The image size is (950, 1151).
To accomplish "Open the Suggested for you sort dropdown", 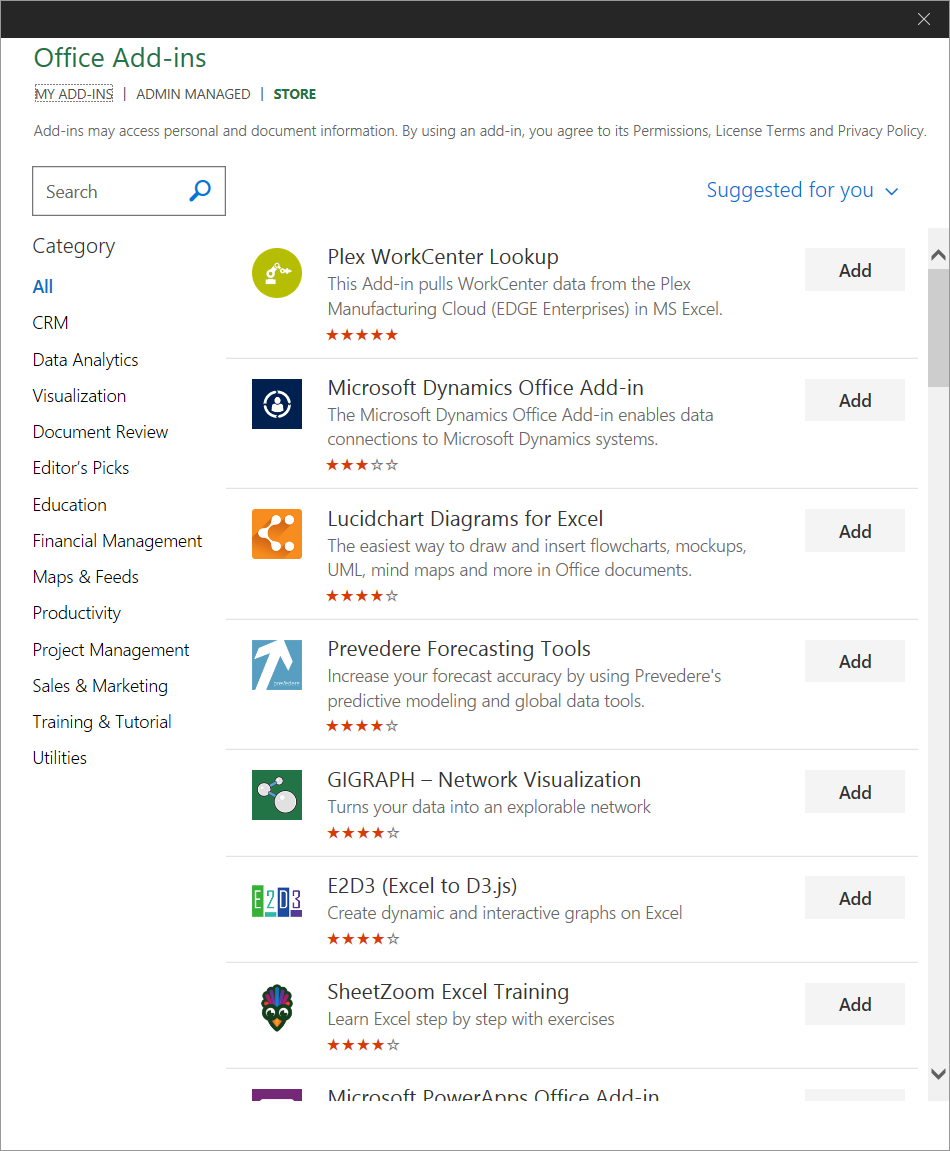I will coord(802,190).
